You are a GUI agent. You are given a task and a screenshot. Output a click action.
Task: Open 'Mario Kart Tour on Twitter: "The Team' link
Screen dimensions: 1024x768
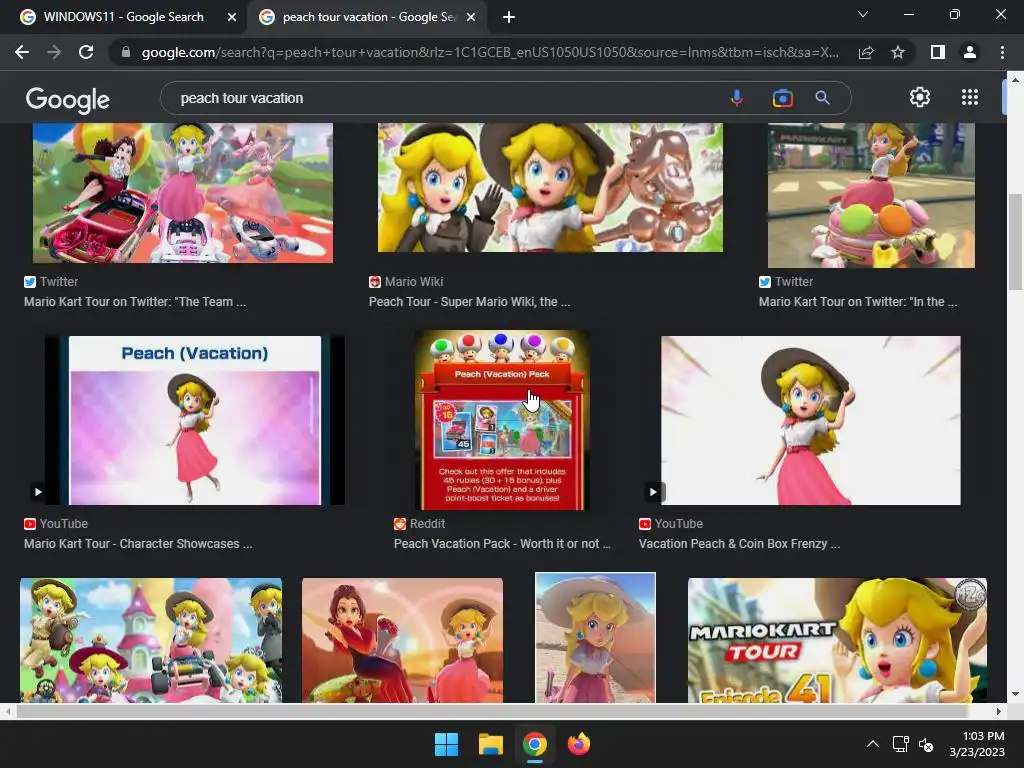[135, 302]
